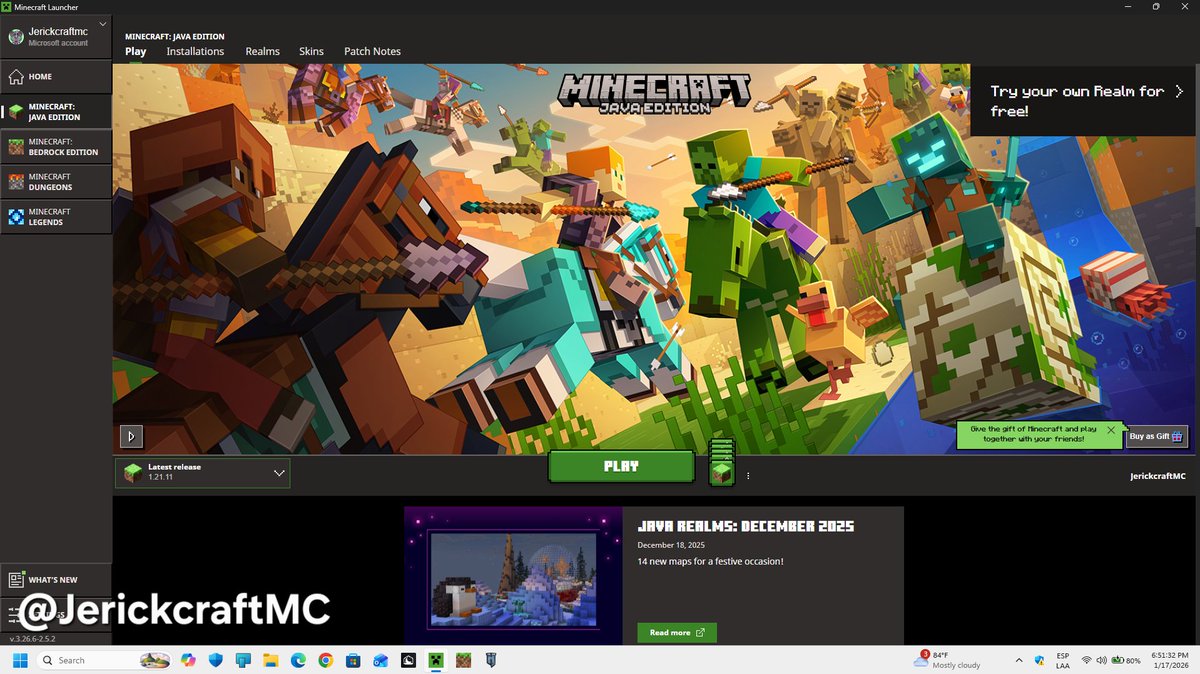
Task: Open the three-dot more options menu
Action: coord(748,476)
